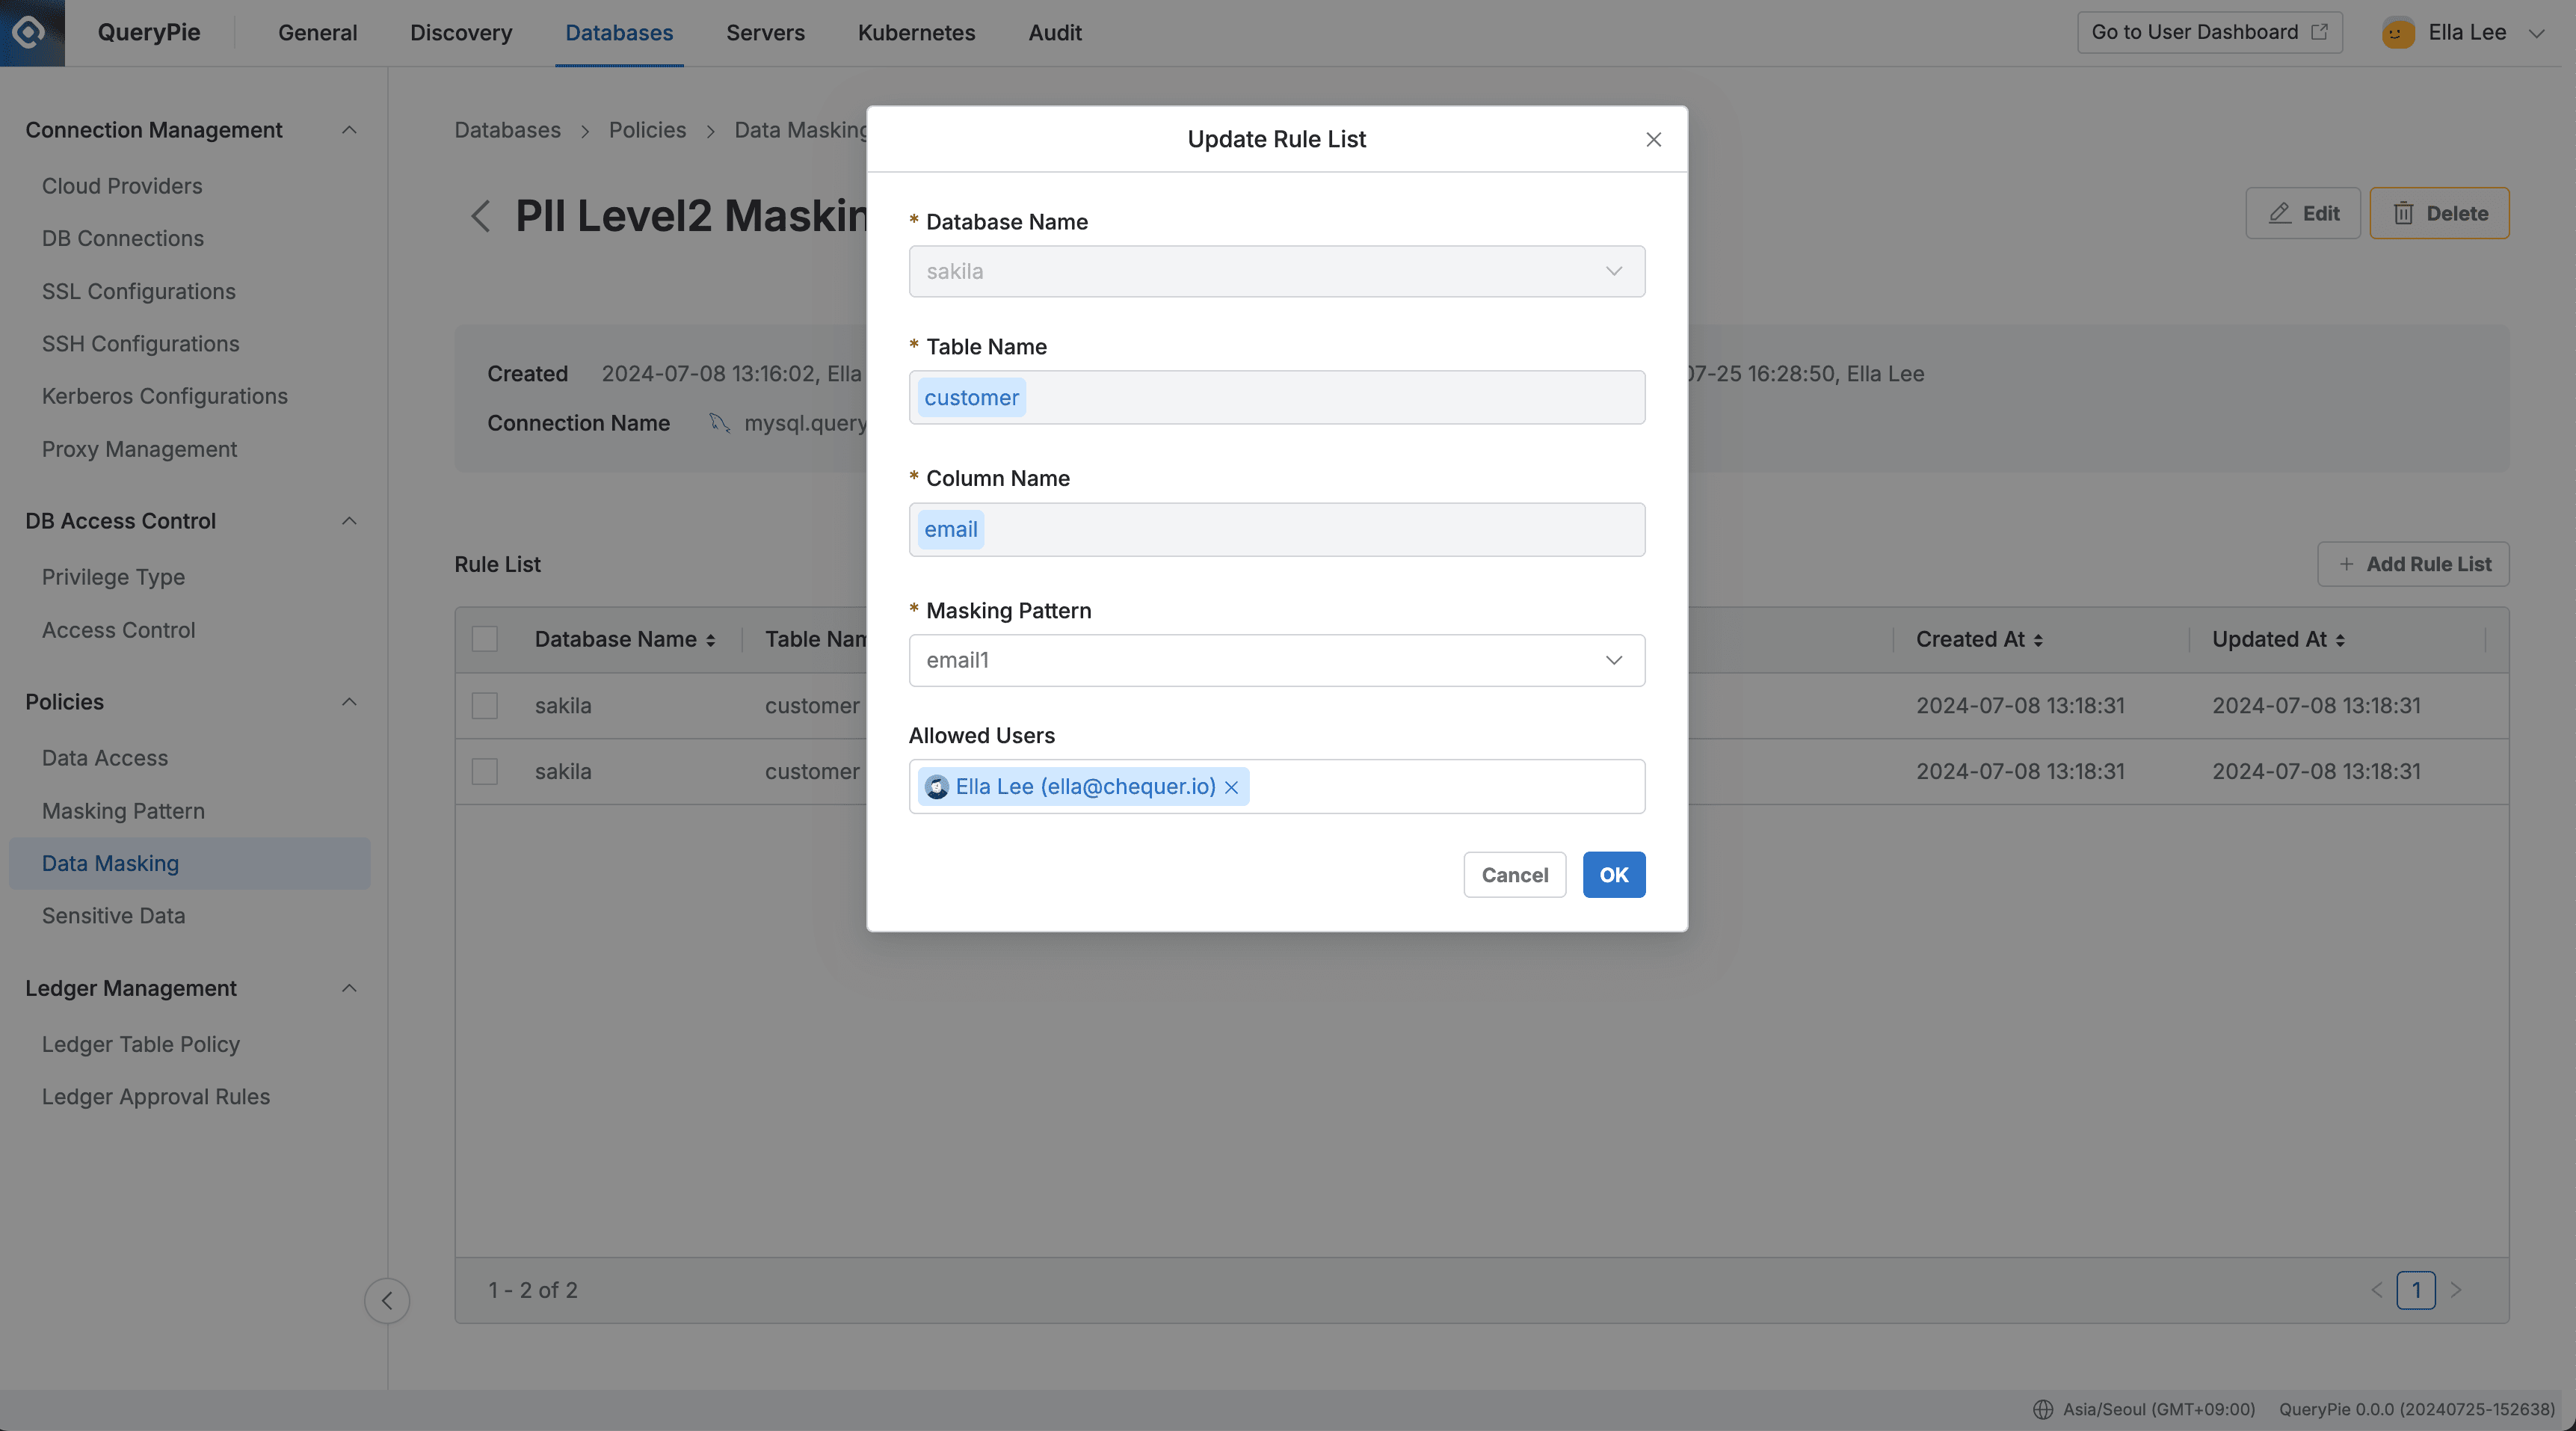Viewport: 2576px width, 1431px height.
Task: Collapse the Ledger Management section
Action: (348, 987)
